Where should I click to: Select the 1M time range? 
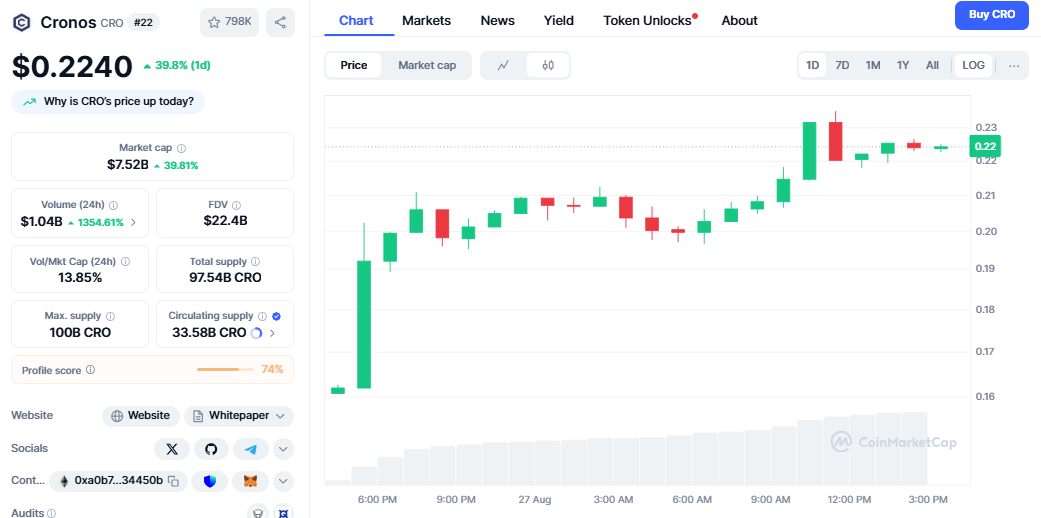[873, 65]
